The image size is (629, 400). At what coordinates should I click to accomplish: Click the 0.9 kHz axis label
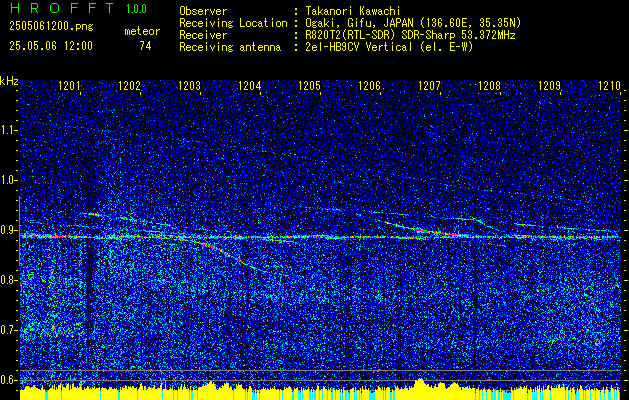[x=9, y=230]
